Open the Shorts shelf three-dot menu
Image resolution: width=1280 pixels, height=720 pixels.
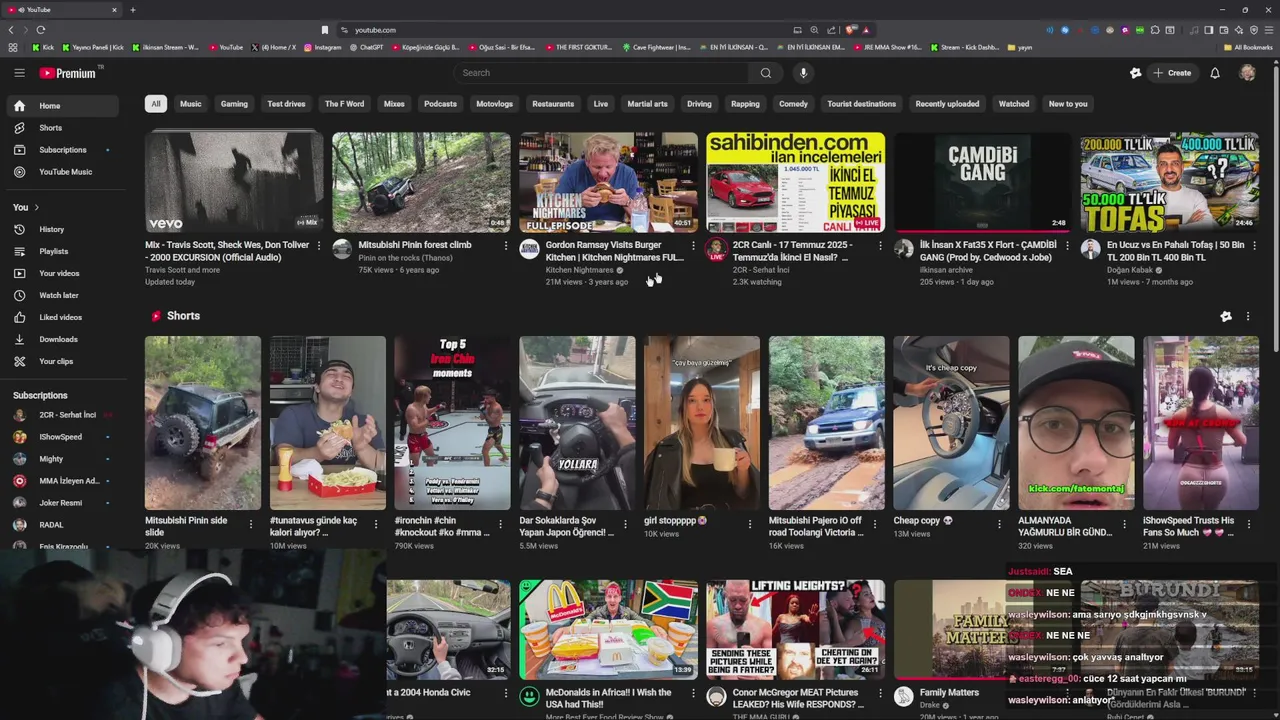pos(1247,317)
